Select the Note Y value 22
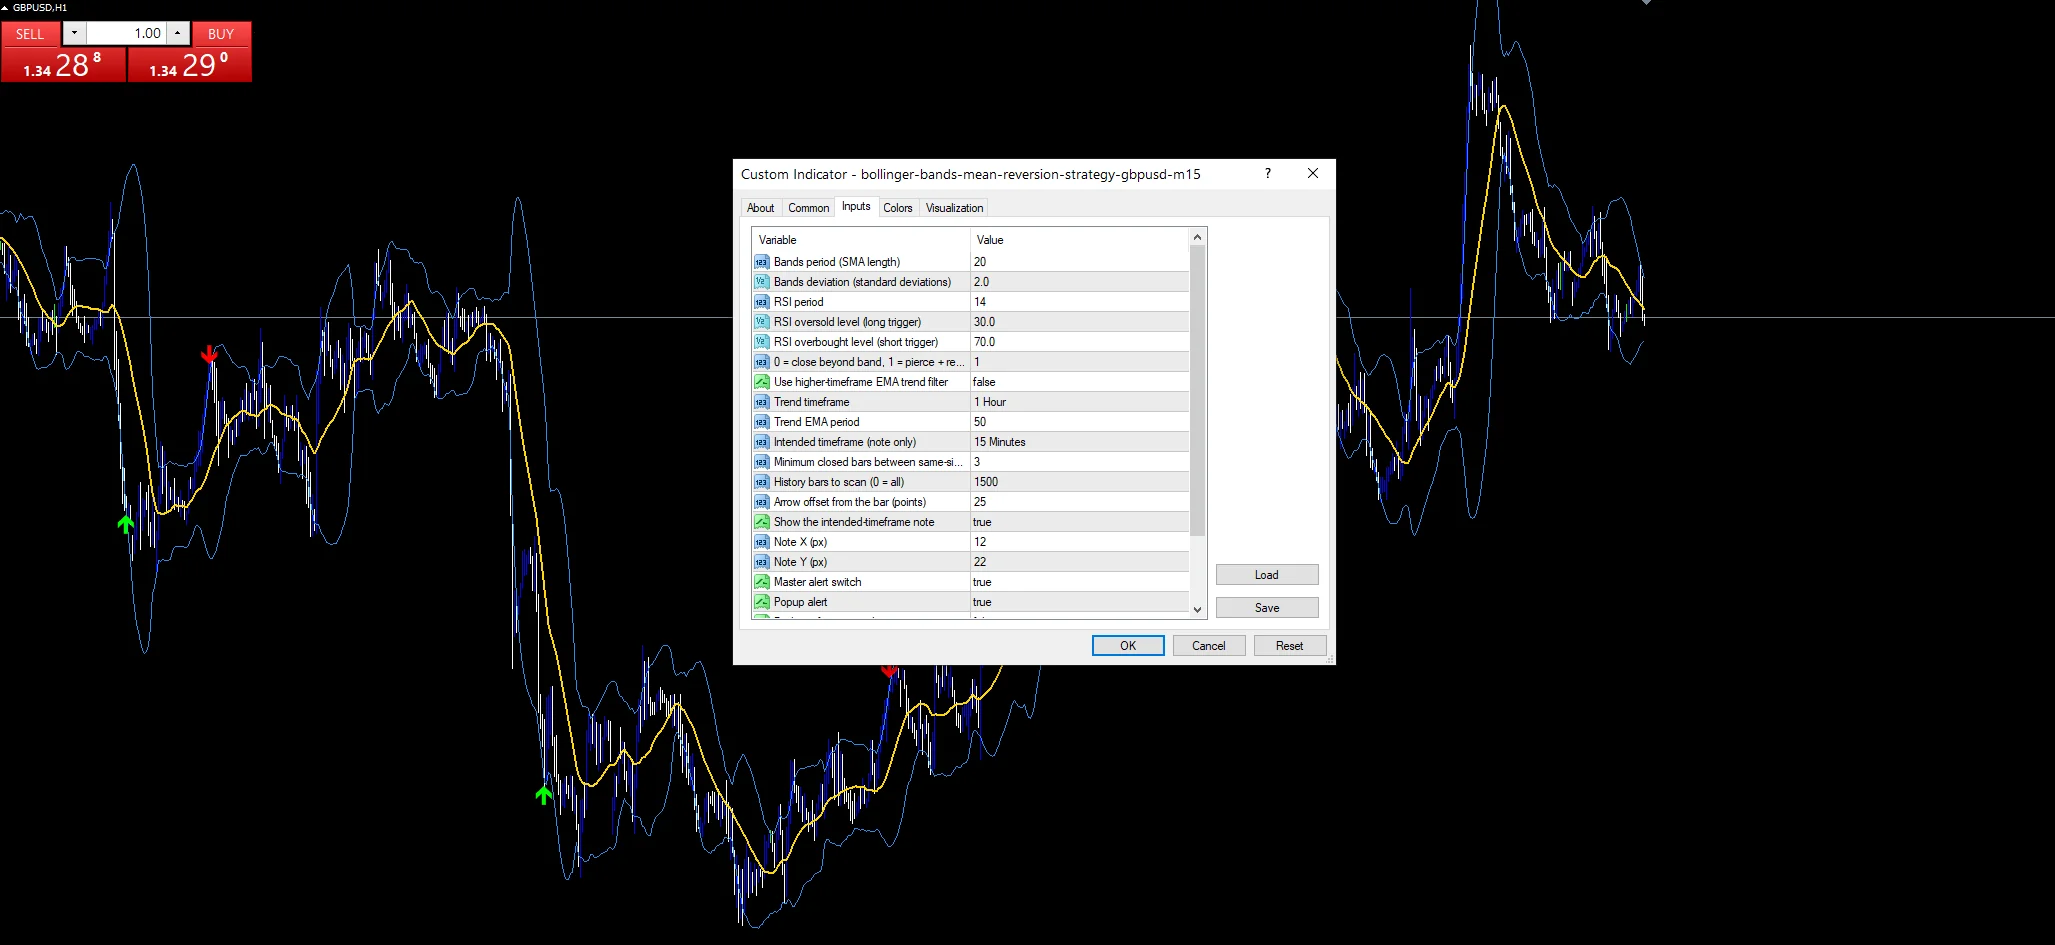This screenshot has width=2055, height=945. coord(1079,562)
